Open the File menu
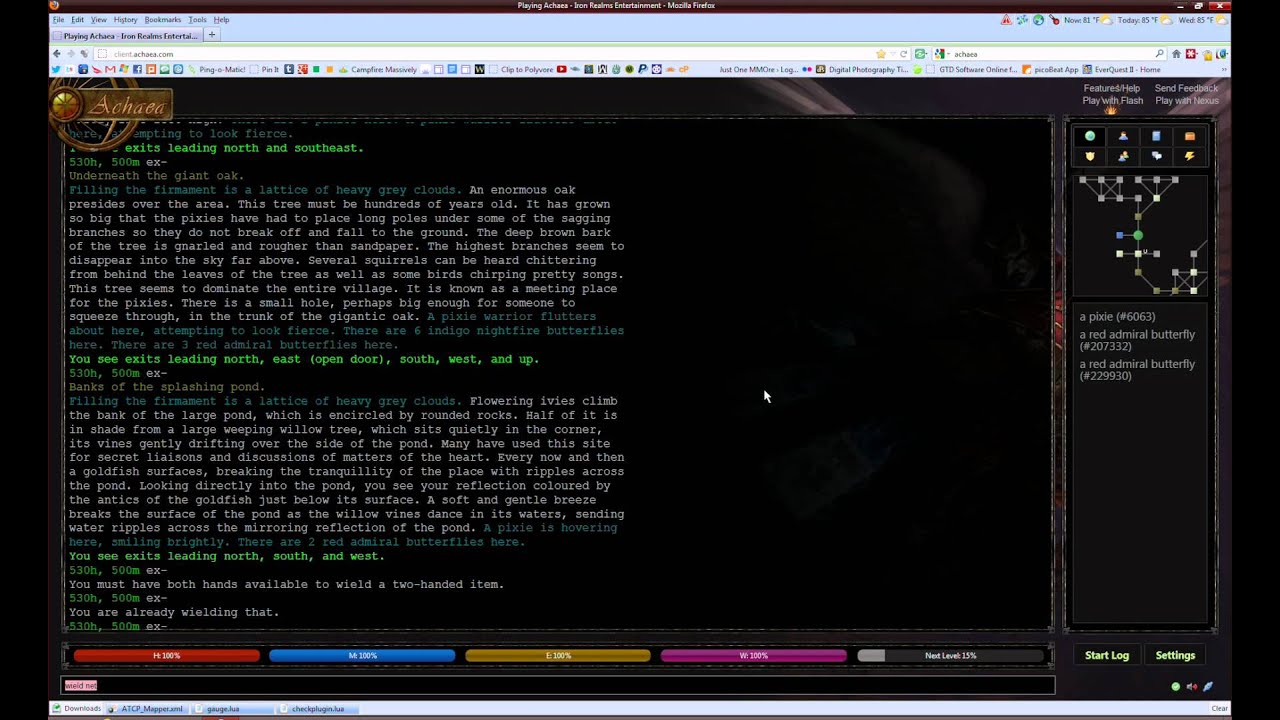Screen dimensions: 1280x720 pos(59,19)
